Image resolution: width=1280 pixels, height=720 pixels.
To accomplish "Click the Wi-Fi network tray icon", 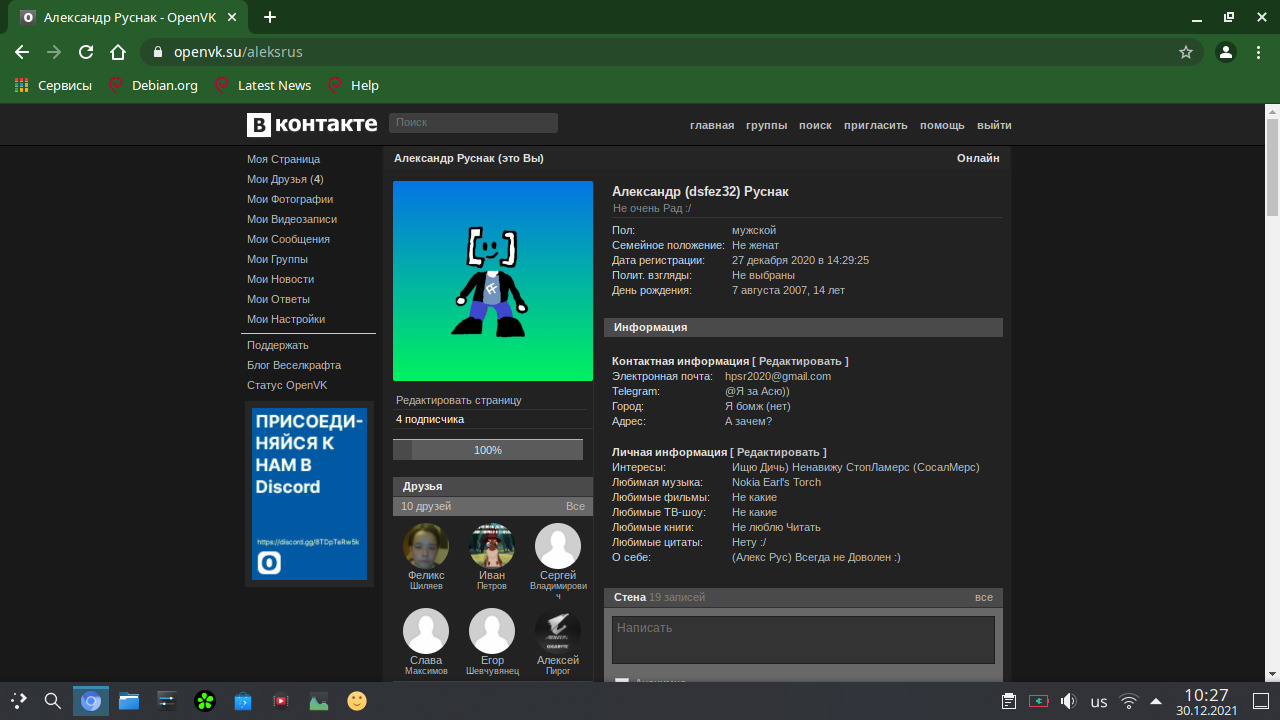I will coord(1129,701).
